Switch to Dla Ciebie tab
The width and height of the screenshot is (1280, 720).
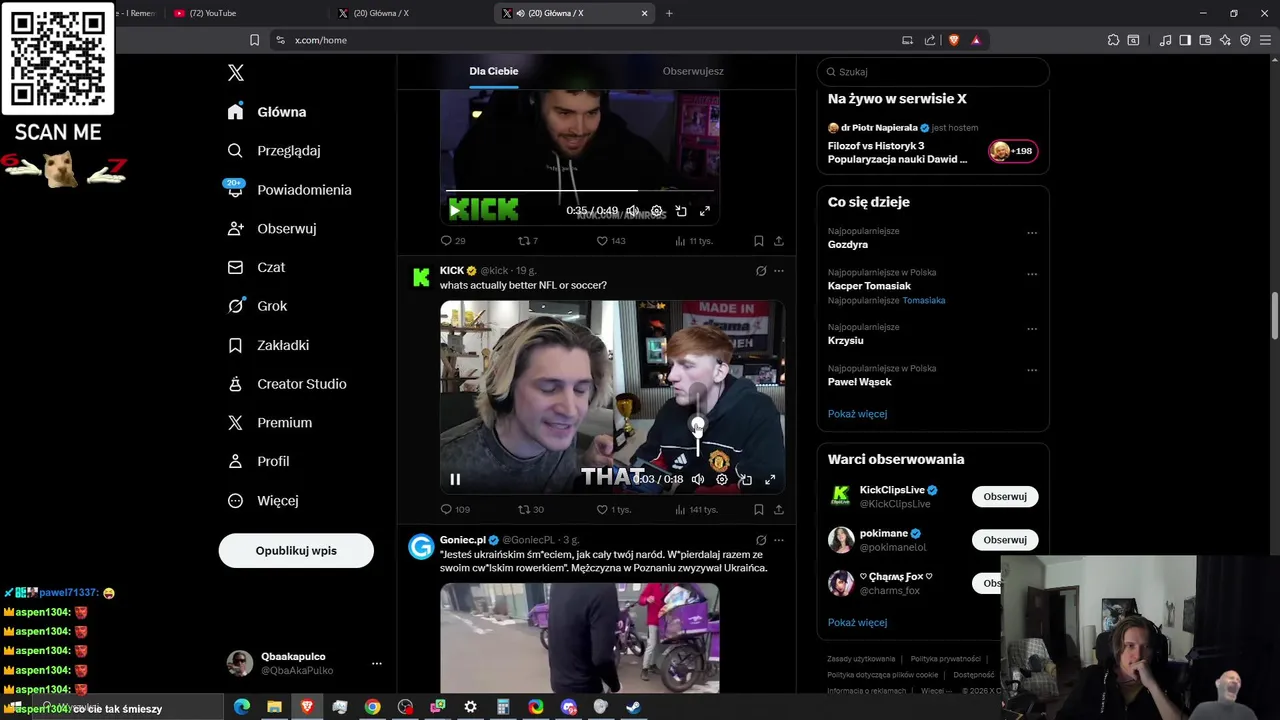[x=494, y=72]
